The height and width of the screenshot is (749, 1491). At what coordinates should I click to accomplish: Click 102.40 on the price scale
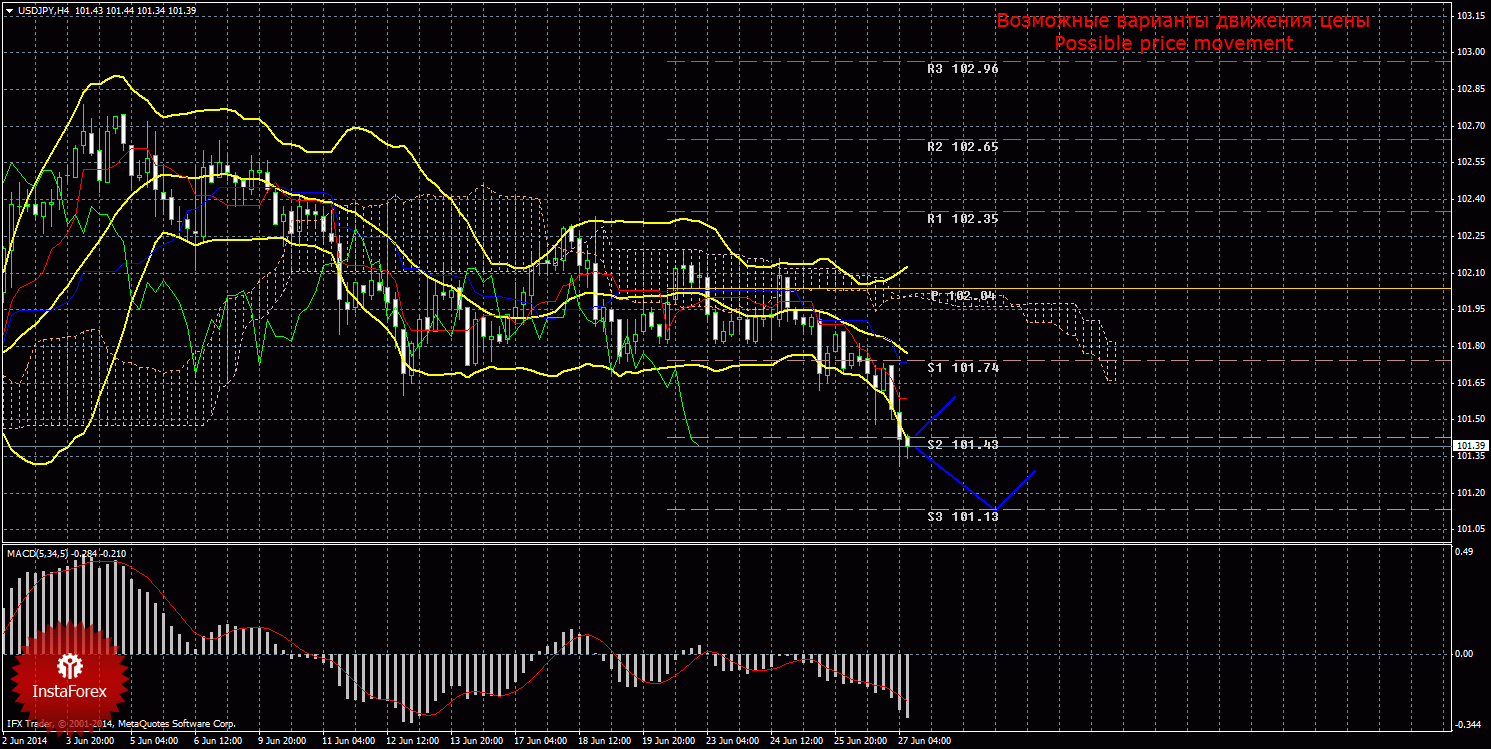click(1469, 199)
